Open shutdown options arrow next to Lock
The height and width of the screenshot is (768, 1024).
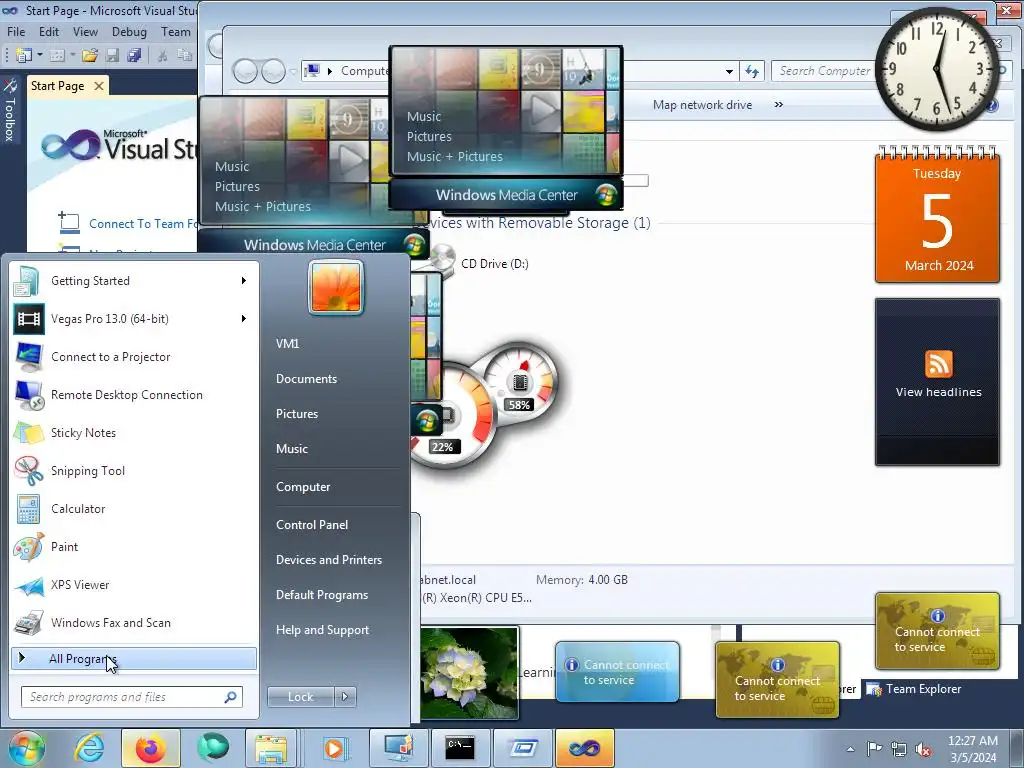[x=345, y=697]
